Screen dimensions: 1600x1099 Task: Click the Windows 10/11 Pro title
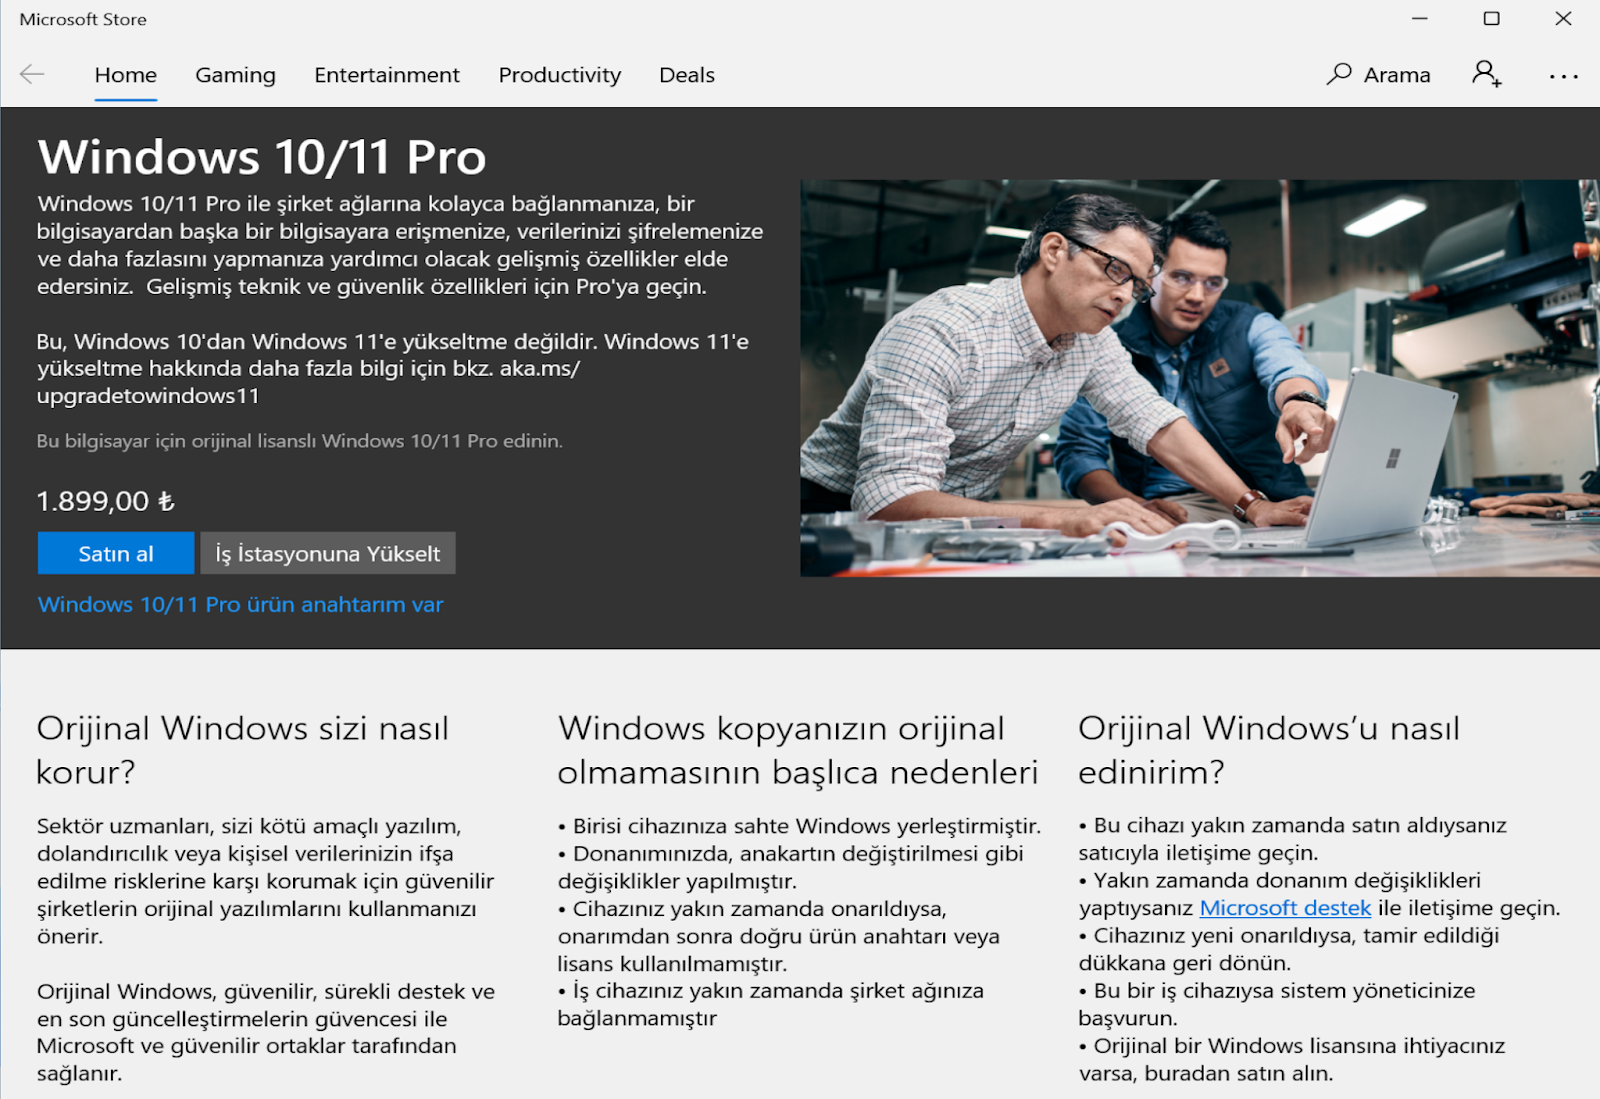click(x=262, y=157)
